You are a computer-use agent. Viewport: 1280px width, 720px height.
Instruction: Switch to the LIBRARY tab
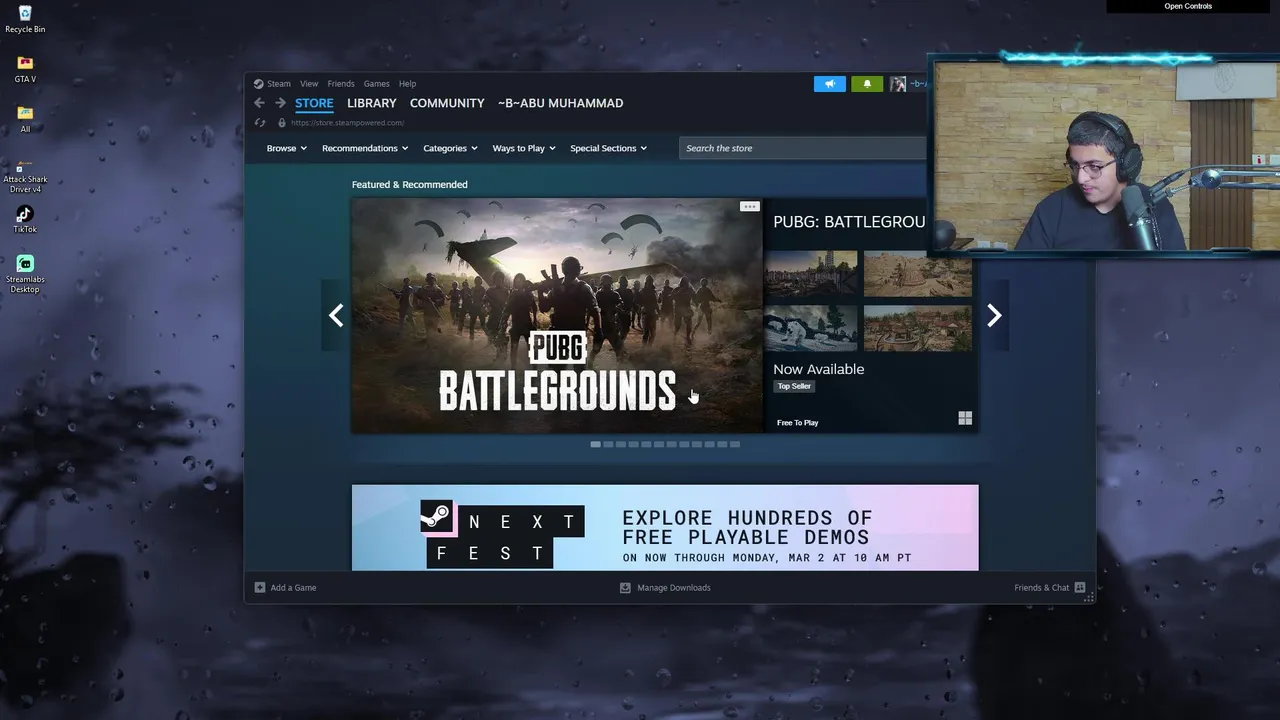[x=372, y=103]
